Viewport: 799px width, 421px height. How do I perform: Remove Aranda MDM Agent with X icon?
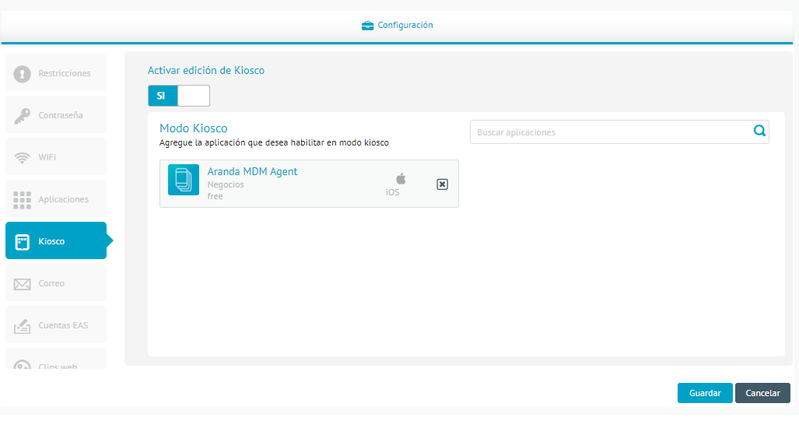click(442, 184)
